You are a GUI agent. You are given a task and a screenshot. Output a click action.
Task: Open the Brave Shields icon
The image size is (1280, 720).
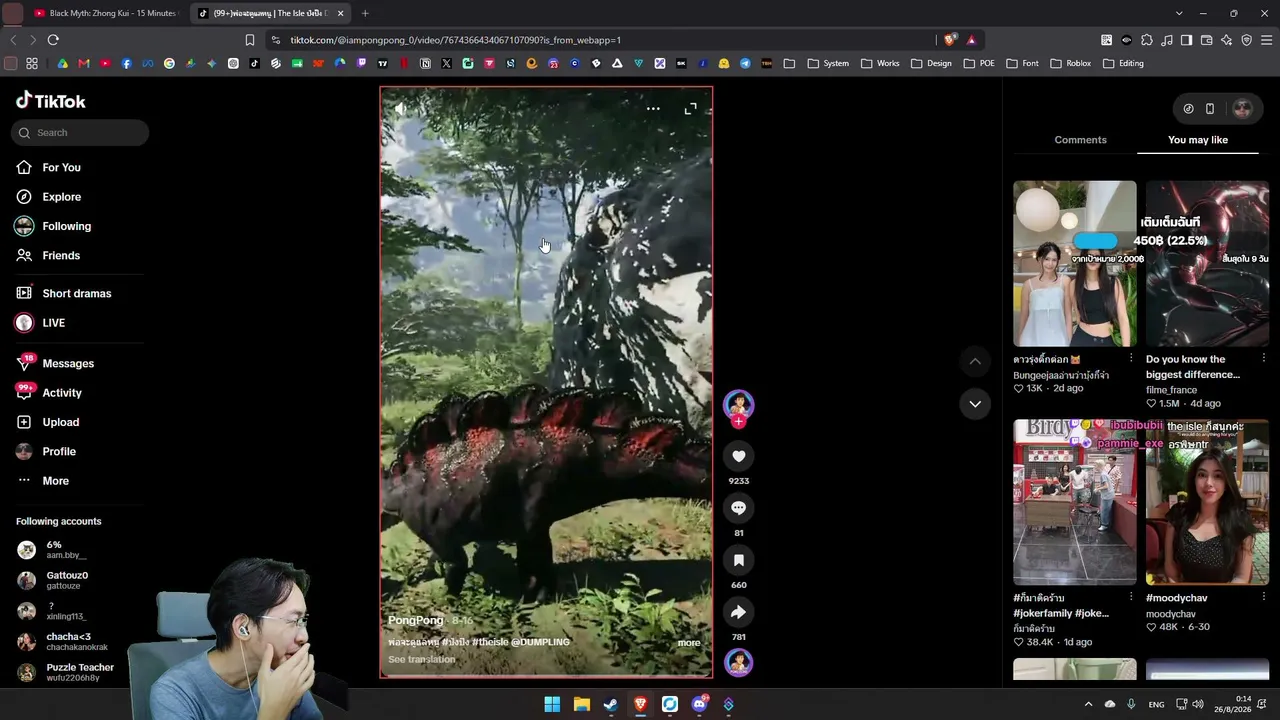click(x=949, y=40)
